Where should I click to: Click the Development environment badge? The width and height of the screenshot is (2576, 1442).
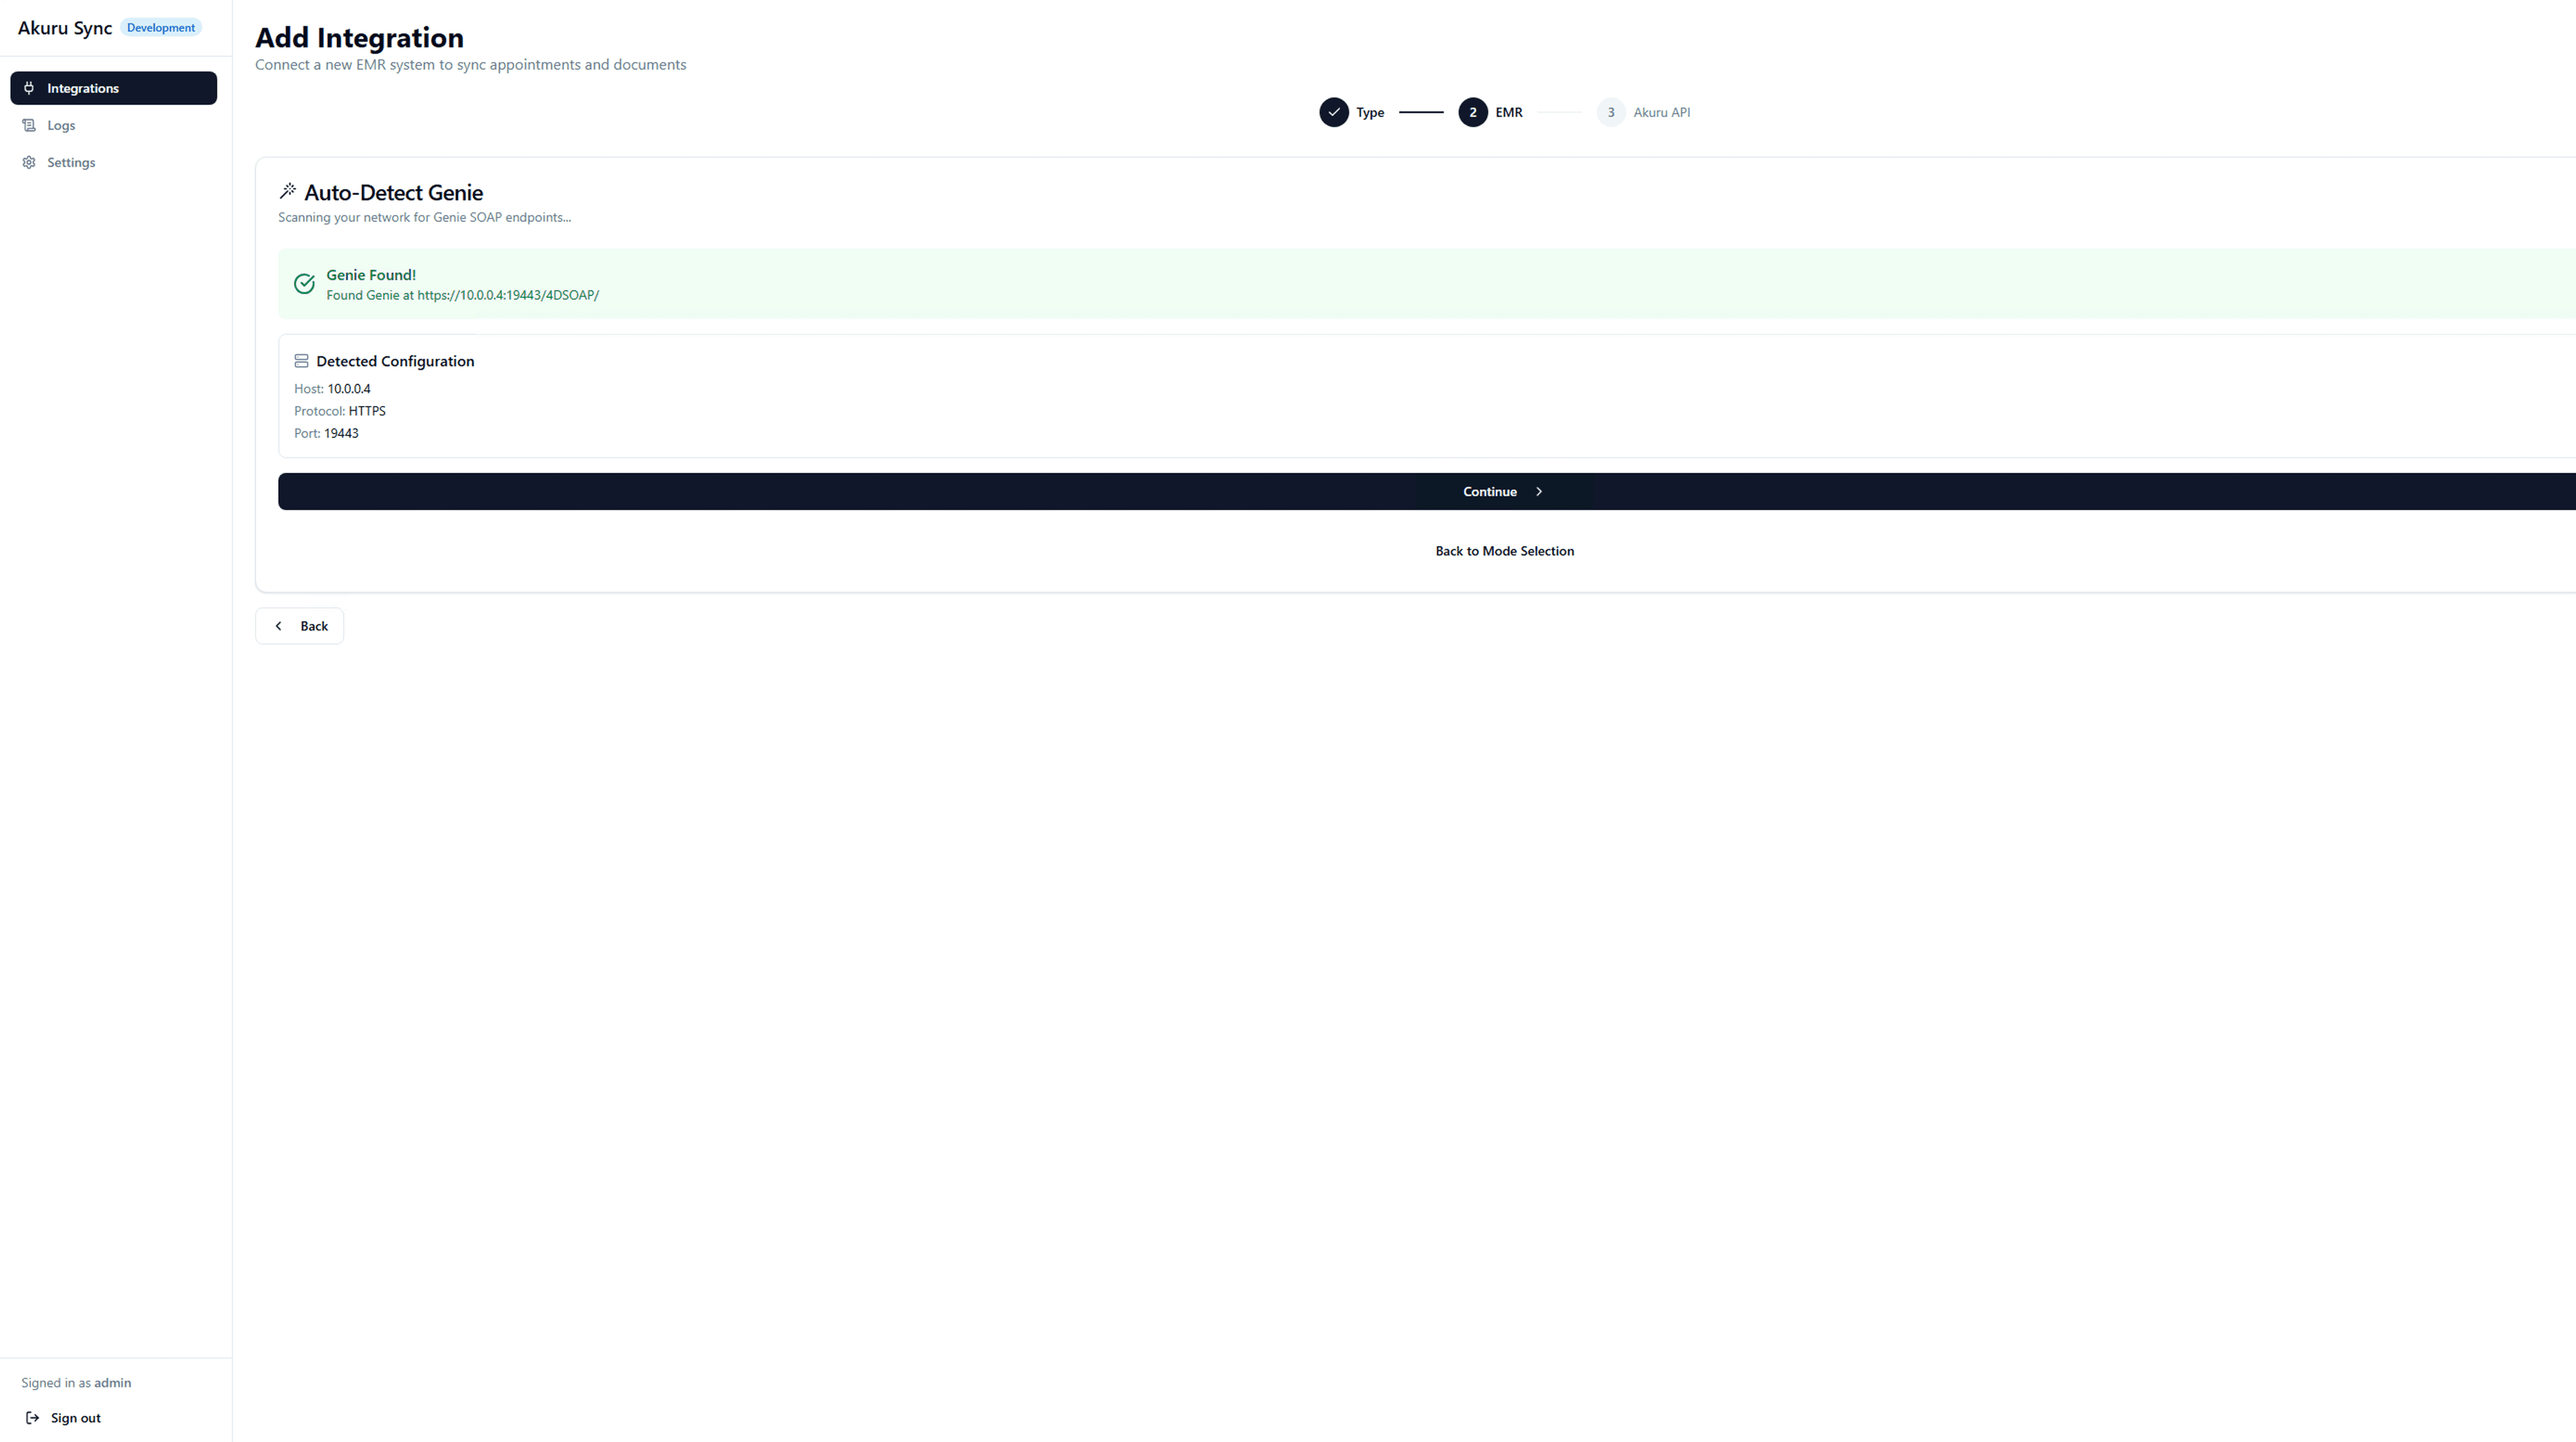[161, 27]
